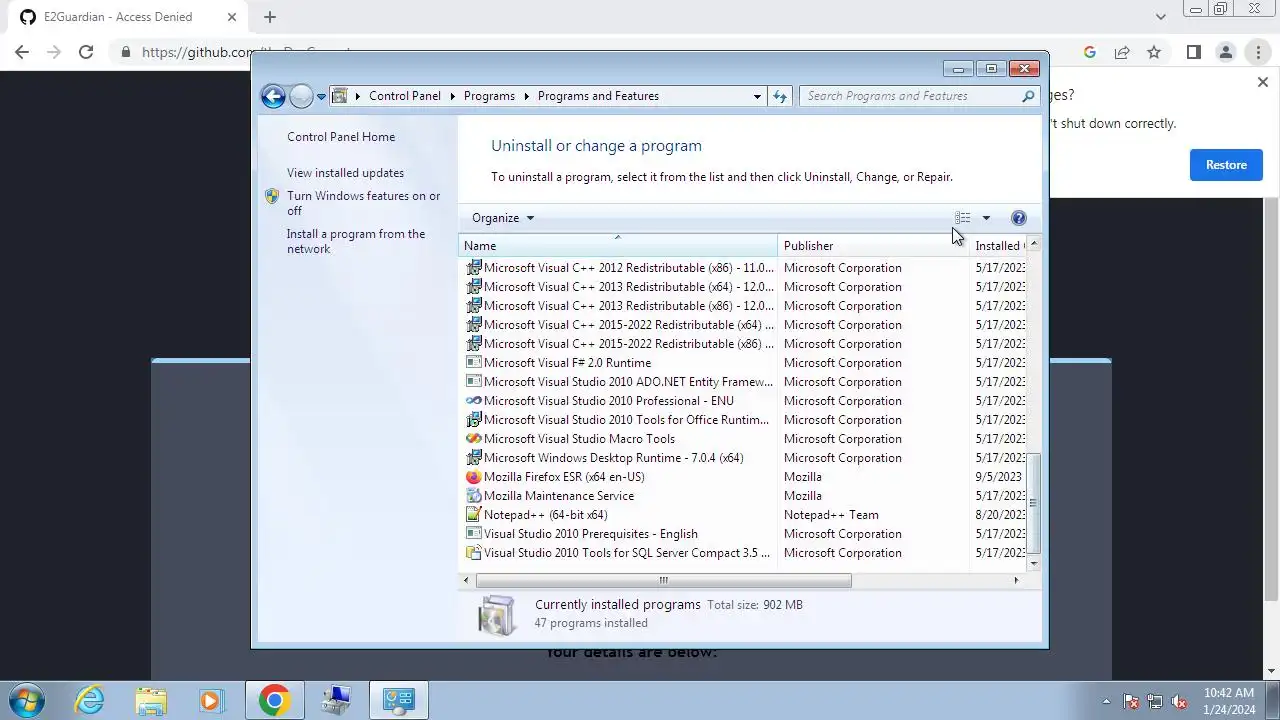Select E2Guardian - Access Denied tab
Image resolution: width=1280 pixels, height=720 pixels.
click(127, 17)
